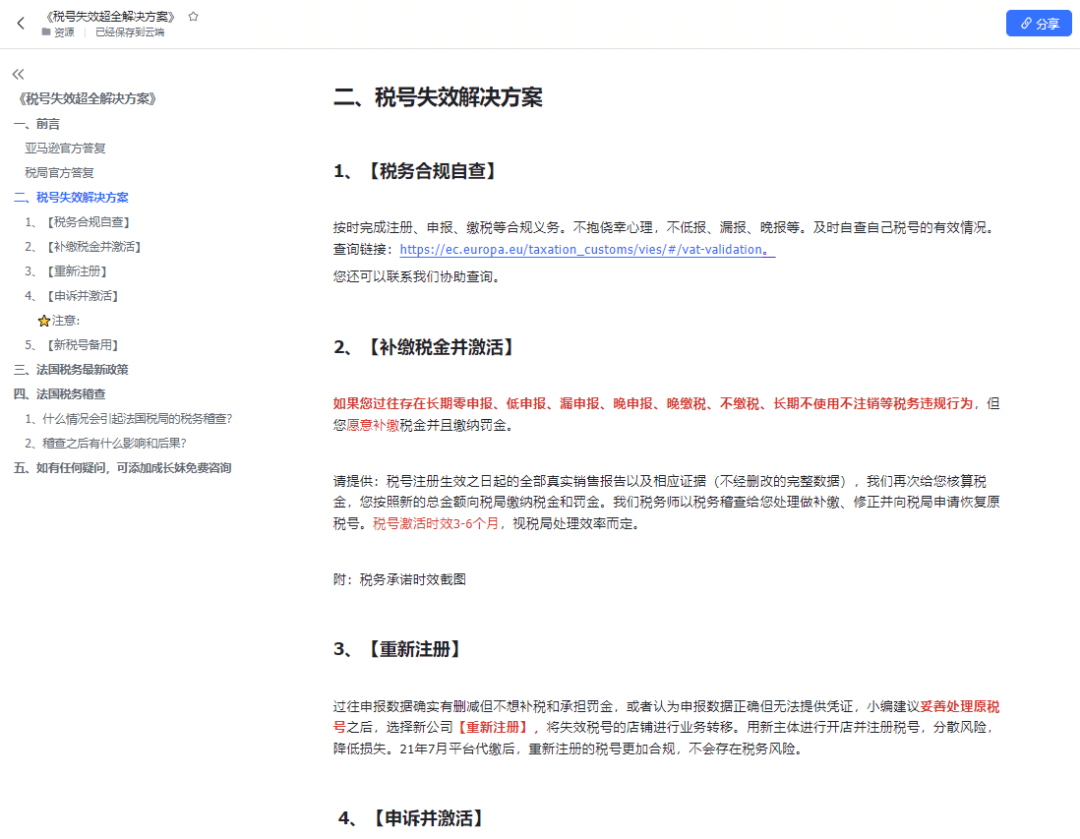Select 税局官方答复 in the sidebar

(x=62, y=172)
